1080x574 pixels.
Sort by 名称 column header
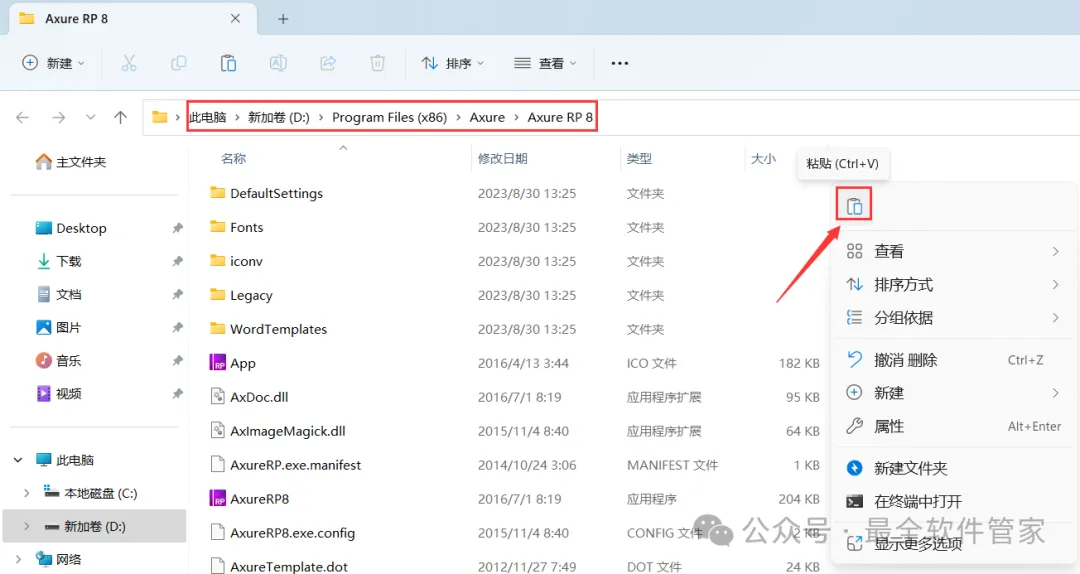point(233,158)
